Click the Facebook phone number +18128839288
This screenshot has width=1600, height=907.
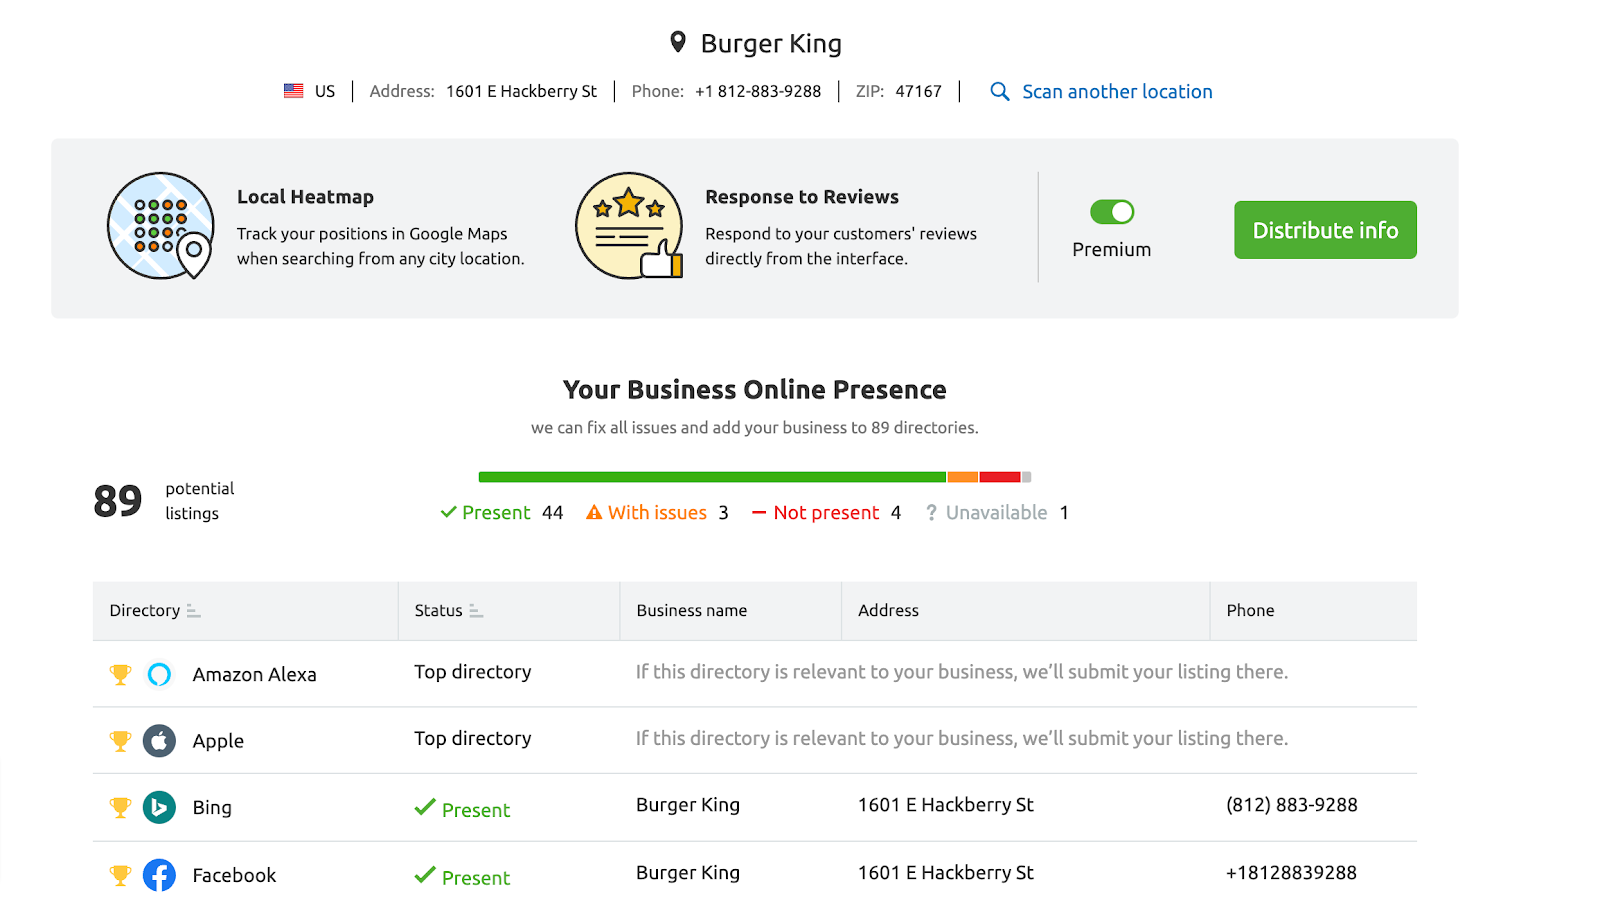pyautogui.click(x=1291, y=873)
